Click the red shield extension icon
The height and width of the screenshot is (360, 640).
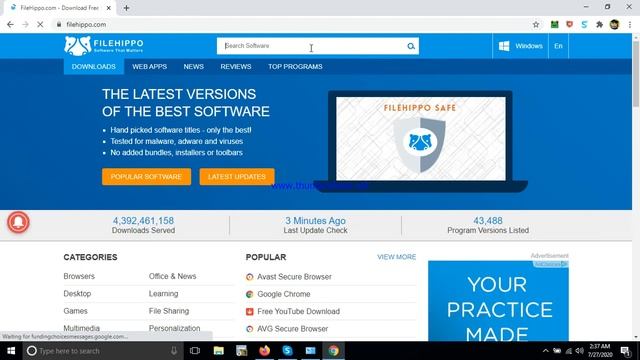point(569,24)
